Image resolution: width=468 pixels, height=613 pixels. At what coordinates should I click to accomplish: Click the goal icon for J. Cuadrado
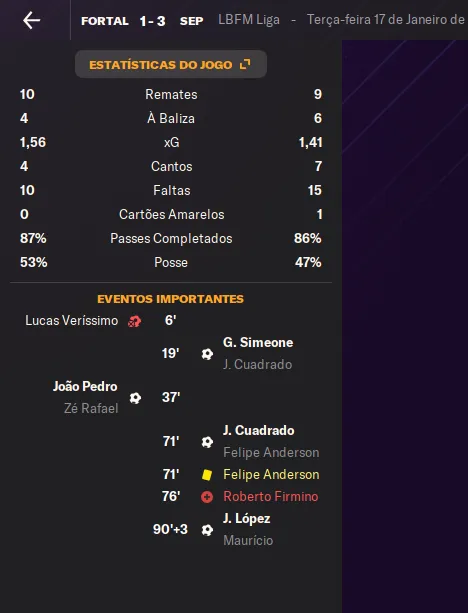coord(207,442)
